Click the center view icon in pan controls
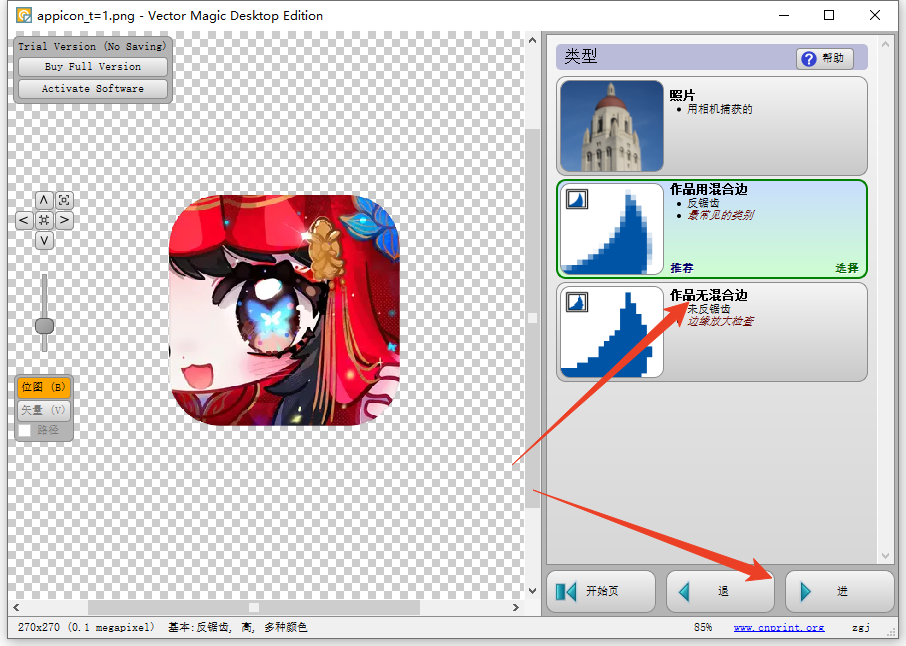This screenshot has width=906, height=646. (44, 220)
